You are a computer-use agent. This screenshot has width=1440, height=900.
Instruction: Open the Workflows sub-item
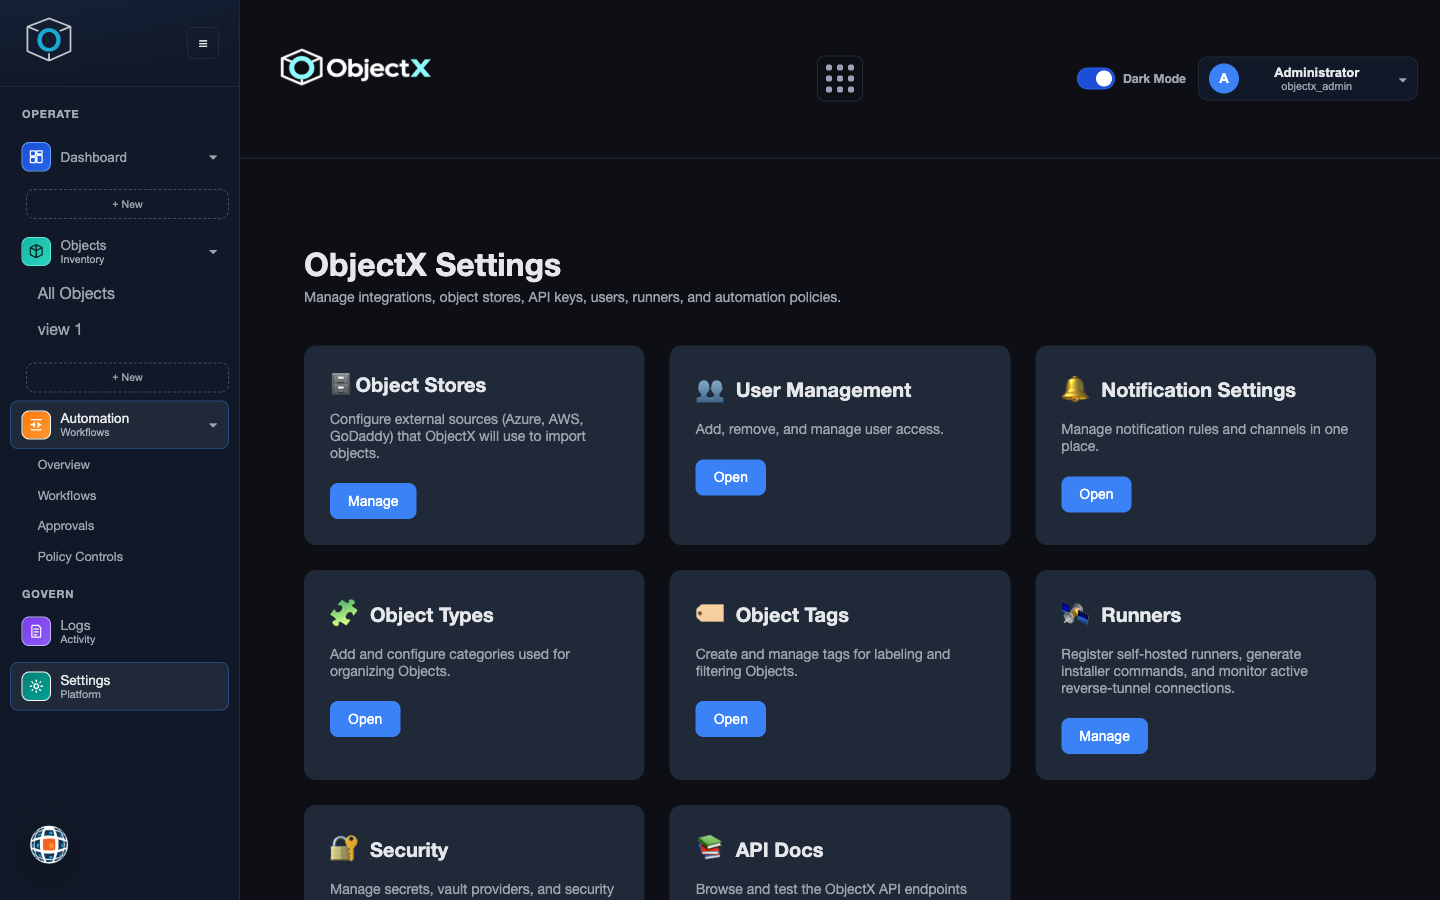(x=67, y=496)
